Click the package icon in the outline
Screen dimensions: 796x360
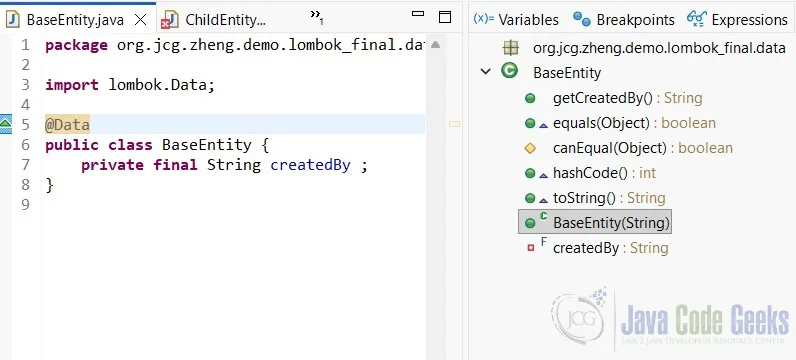[511, 48]
